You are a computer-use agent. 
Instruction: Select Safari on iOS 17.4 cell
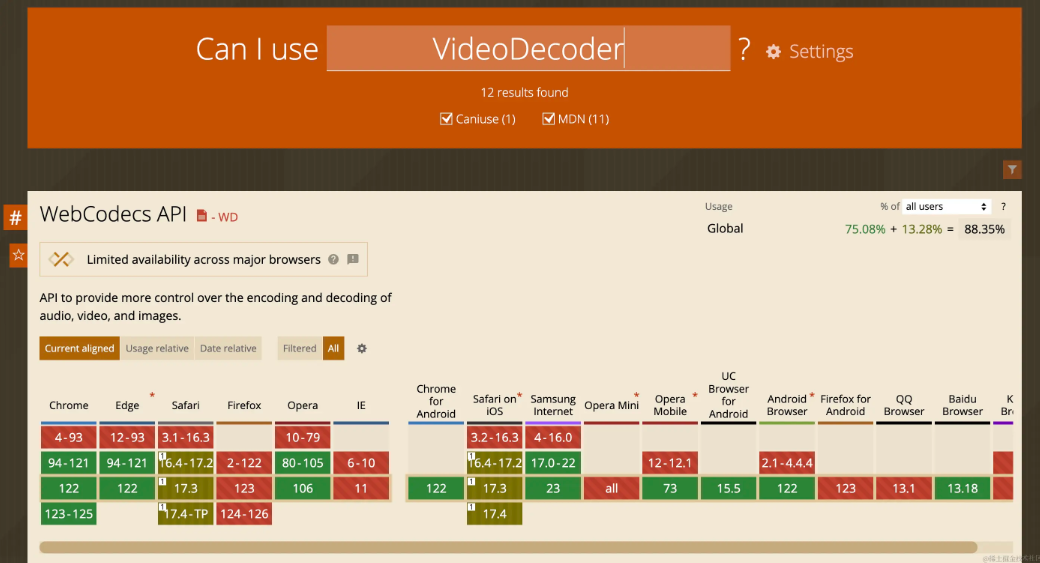495,514
